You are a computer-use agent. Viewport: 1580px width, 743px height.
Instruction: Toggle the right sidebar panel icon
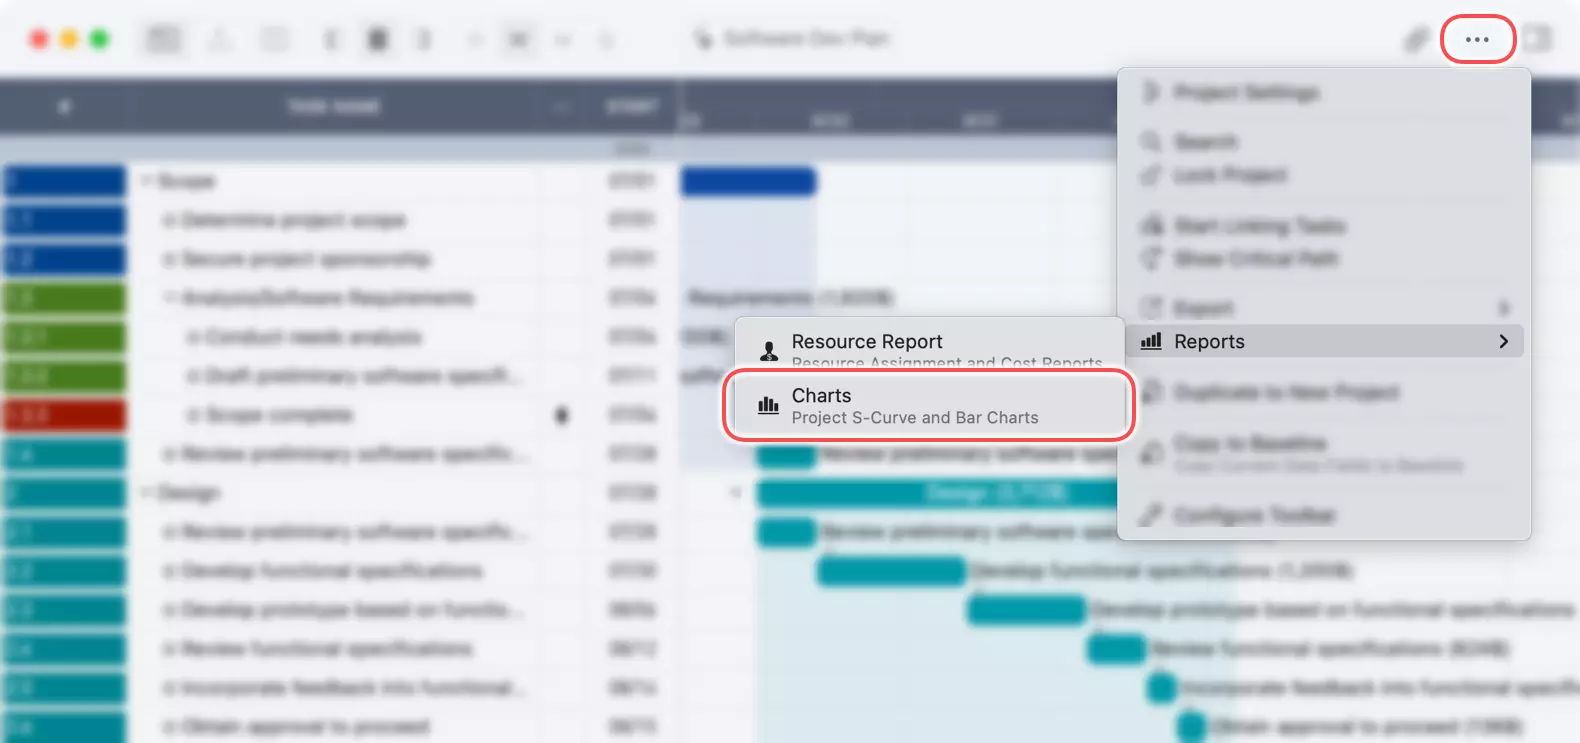coord(1538,40)
